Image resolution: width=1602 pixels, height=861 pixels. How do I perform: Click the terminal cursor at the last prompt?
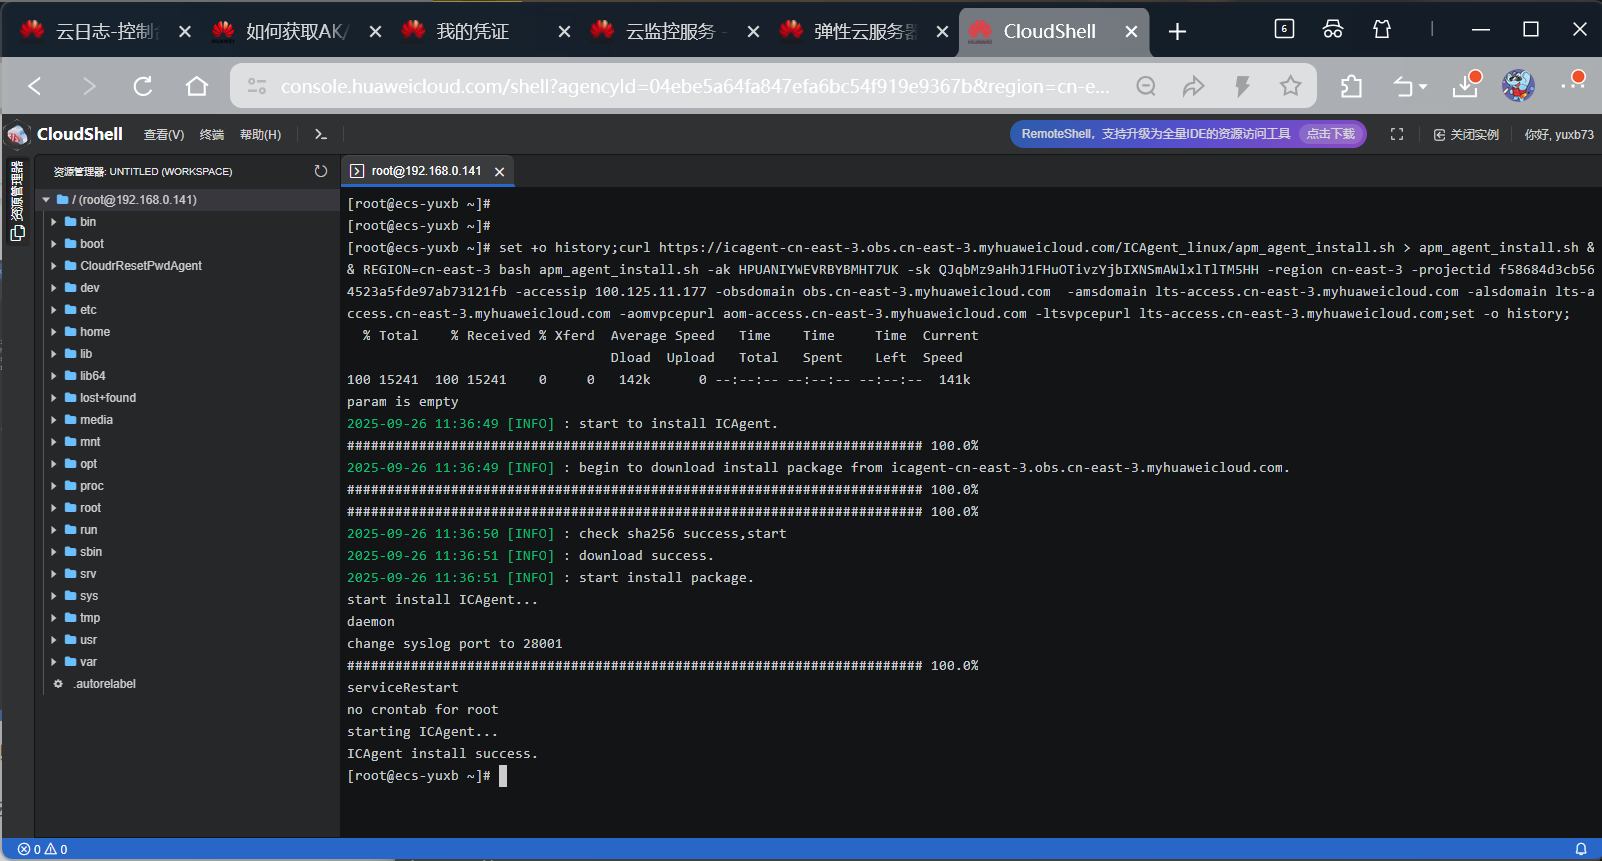click(503, 776)
